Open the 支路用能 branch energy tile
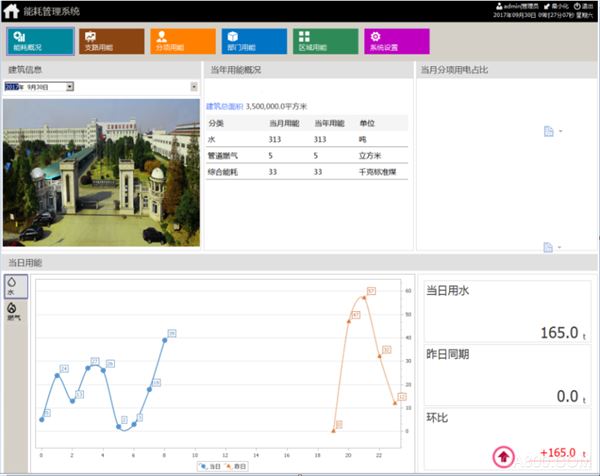This screenshot has width=600, height=476. coord(112,41)
